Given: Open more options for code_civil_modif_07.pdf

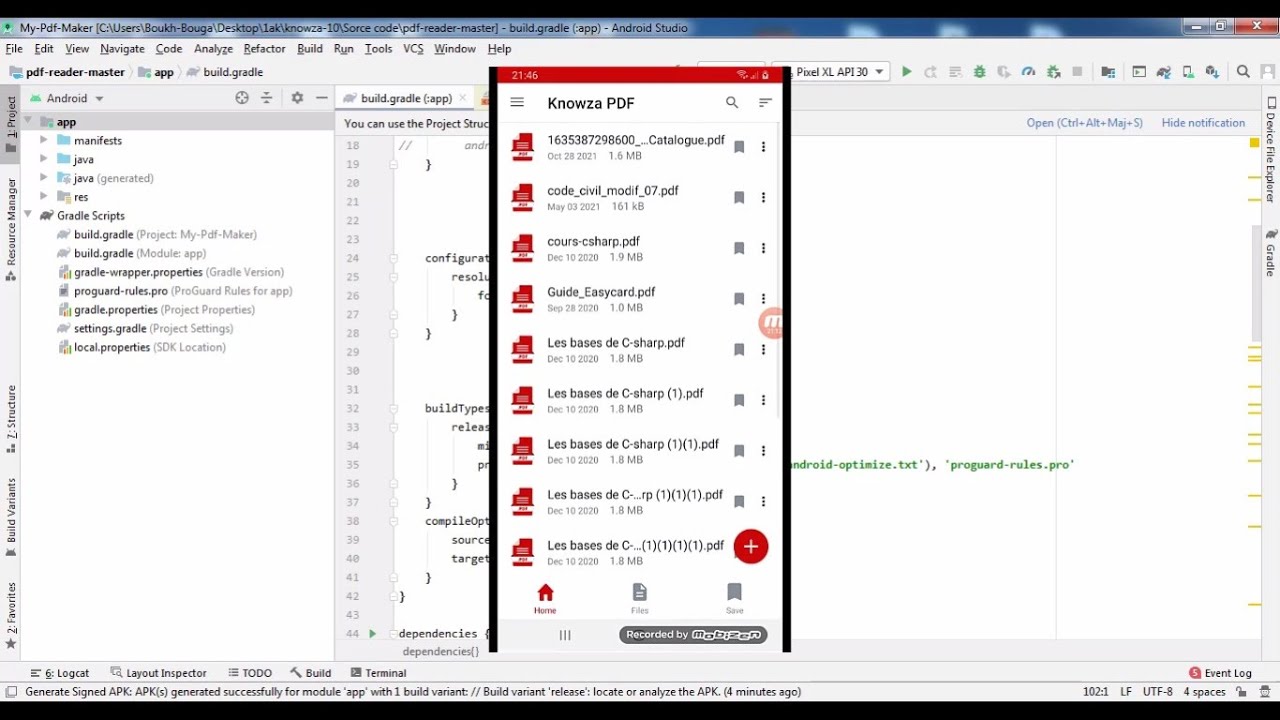Looking at the screenshot, I should (763, 198).
